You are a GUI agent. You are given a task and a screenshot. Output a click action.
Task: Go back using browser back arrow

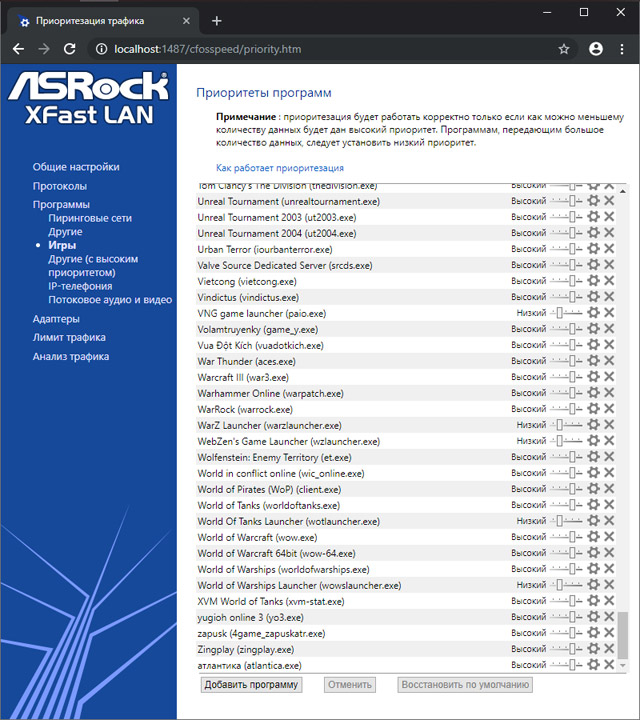point(18,49)
